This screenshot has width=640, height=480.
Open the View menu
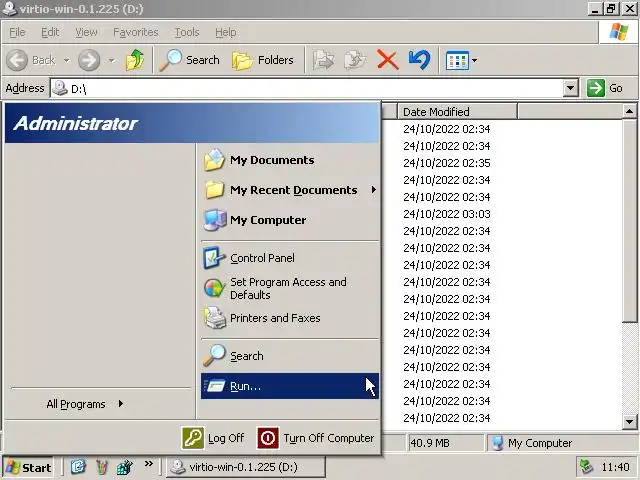(x=86, y=32)
